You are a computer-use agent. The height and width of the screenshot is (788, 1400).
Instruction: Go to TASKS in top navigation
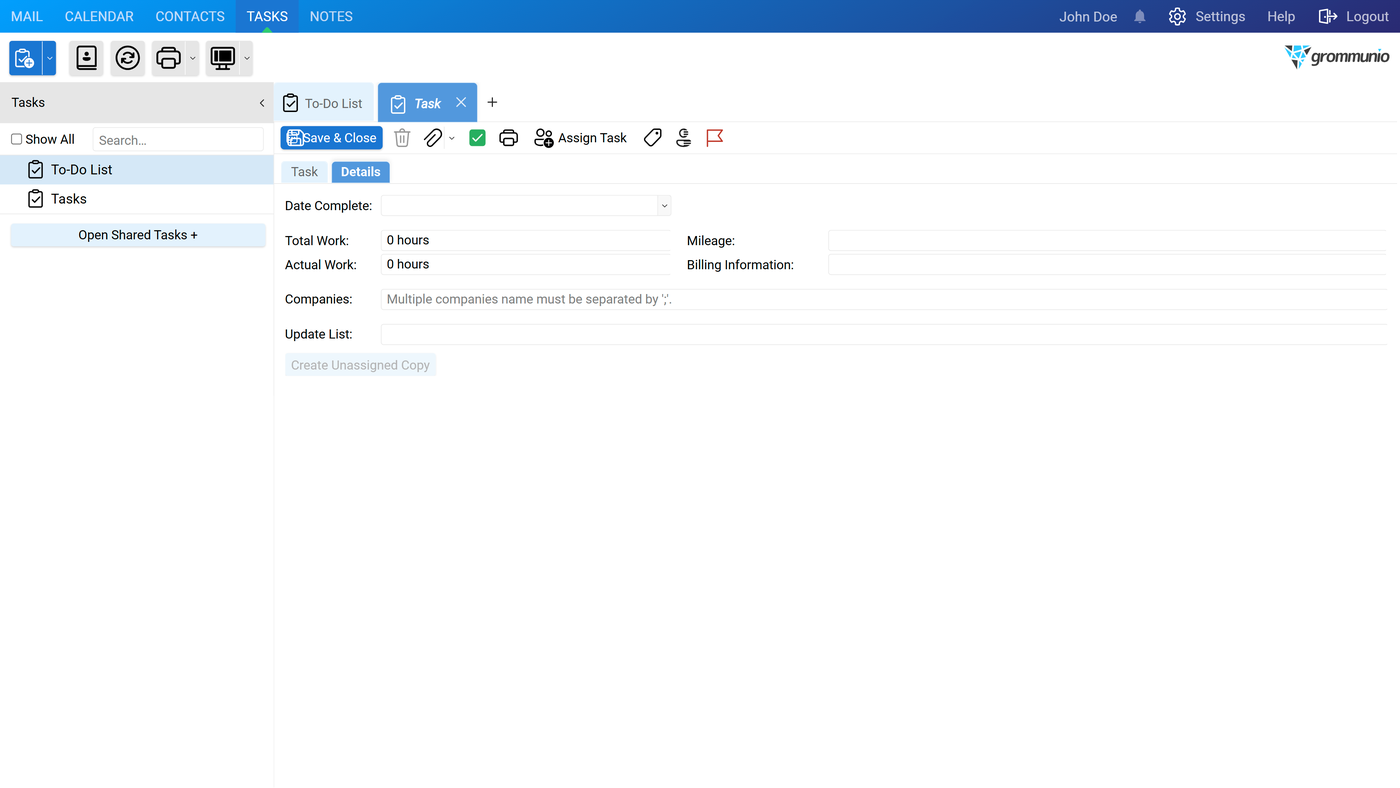click(x=267, y=16)
